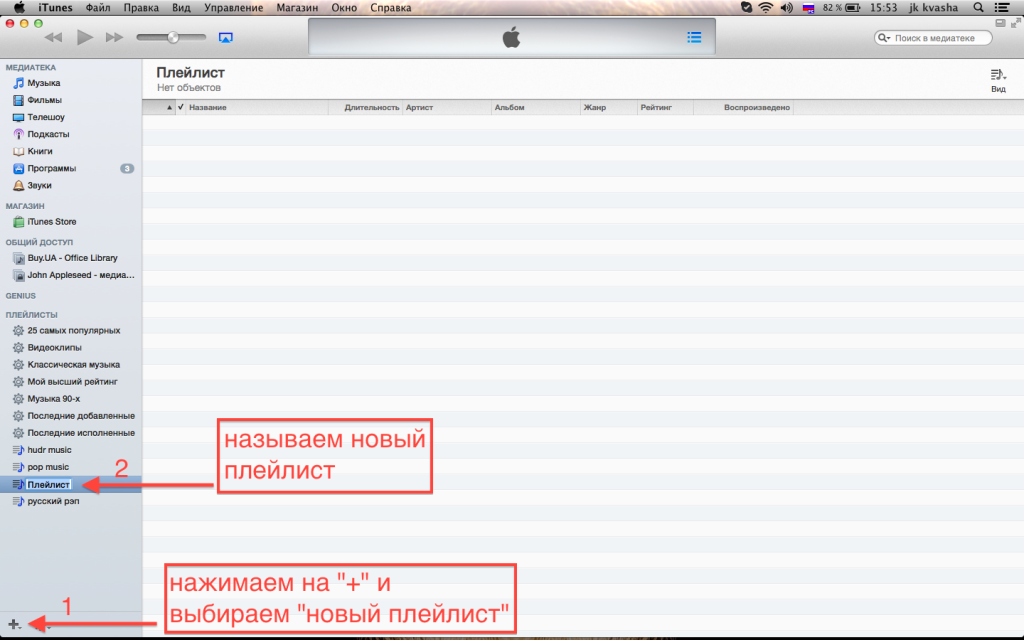1024x640 pixels.
Task: Switch to the mini player
Action: click(x=1000, y=23)
